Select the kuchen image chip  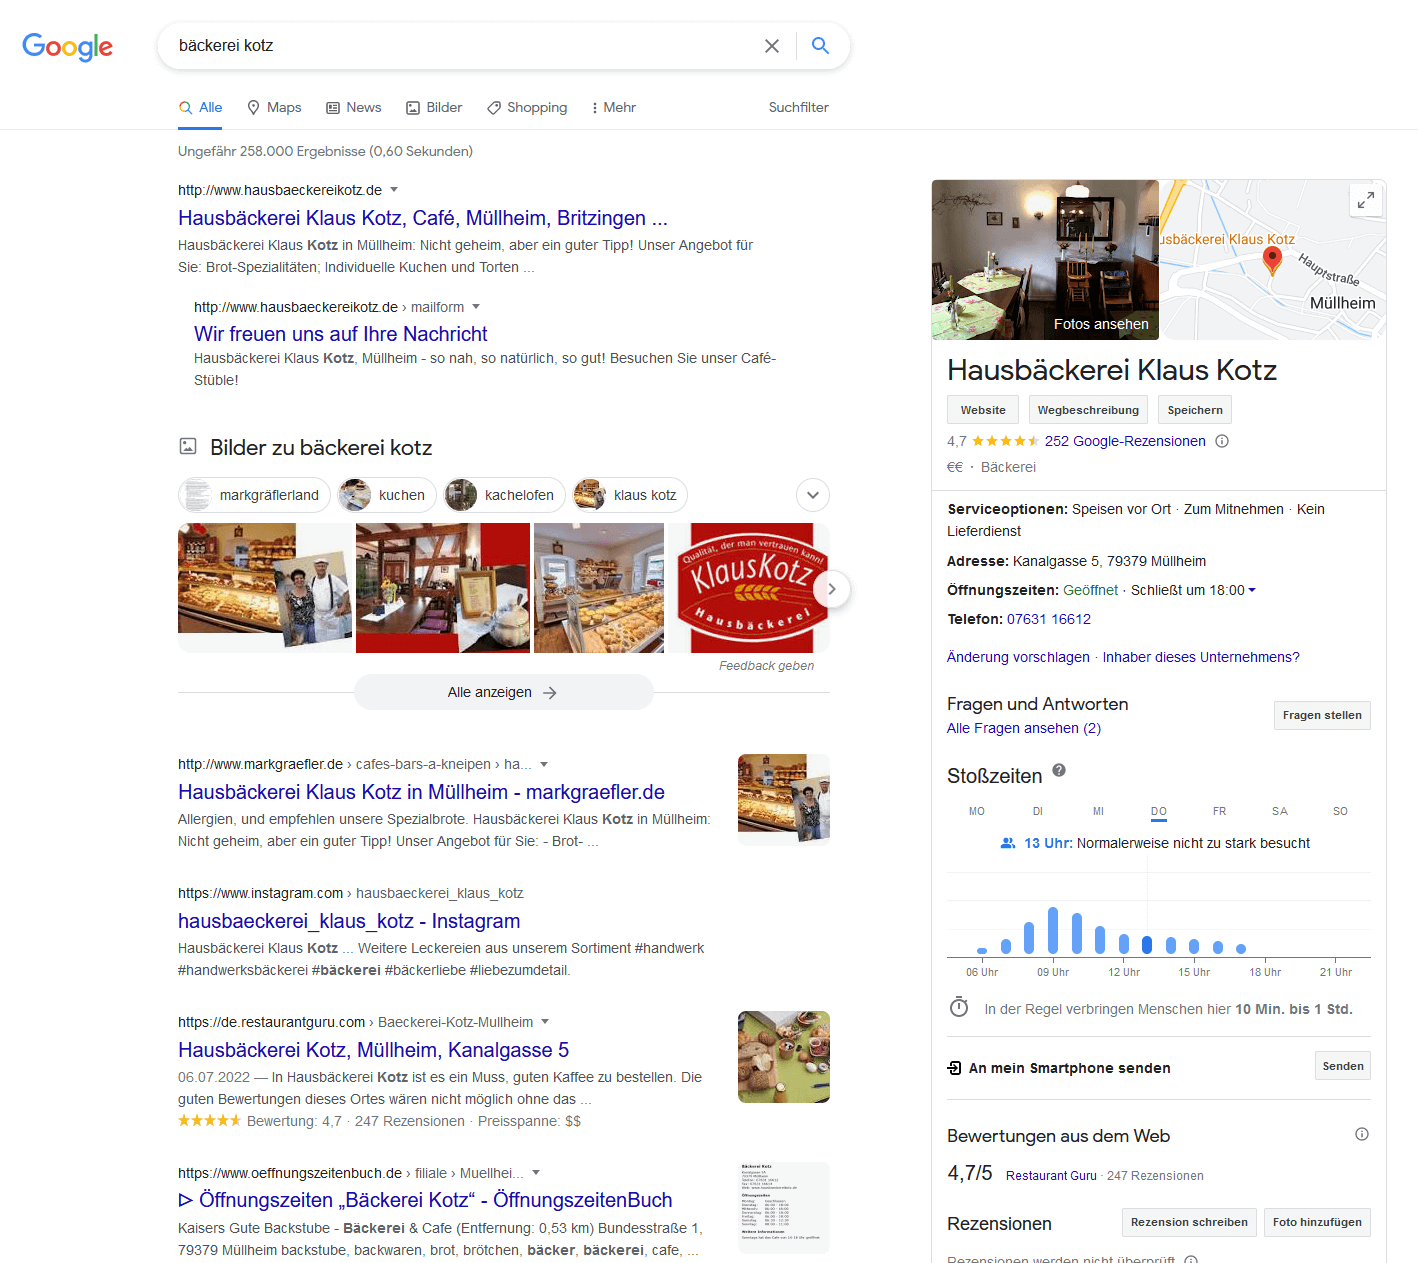tap(387, 495)
